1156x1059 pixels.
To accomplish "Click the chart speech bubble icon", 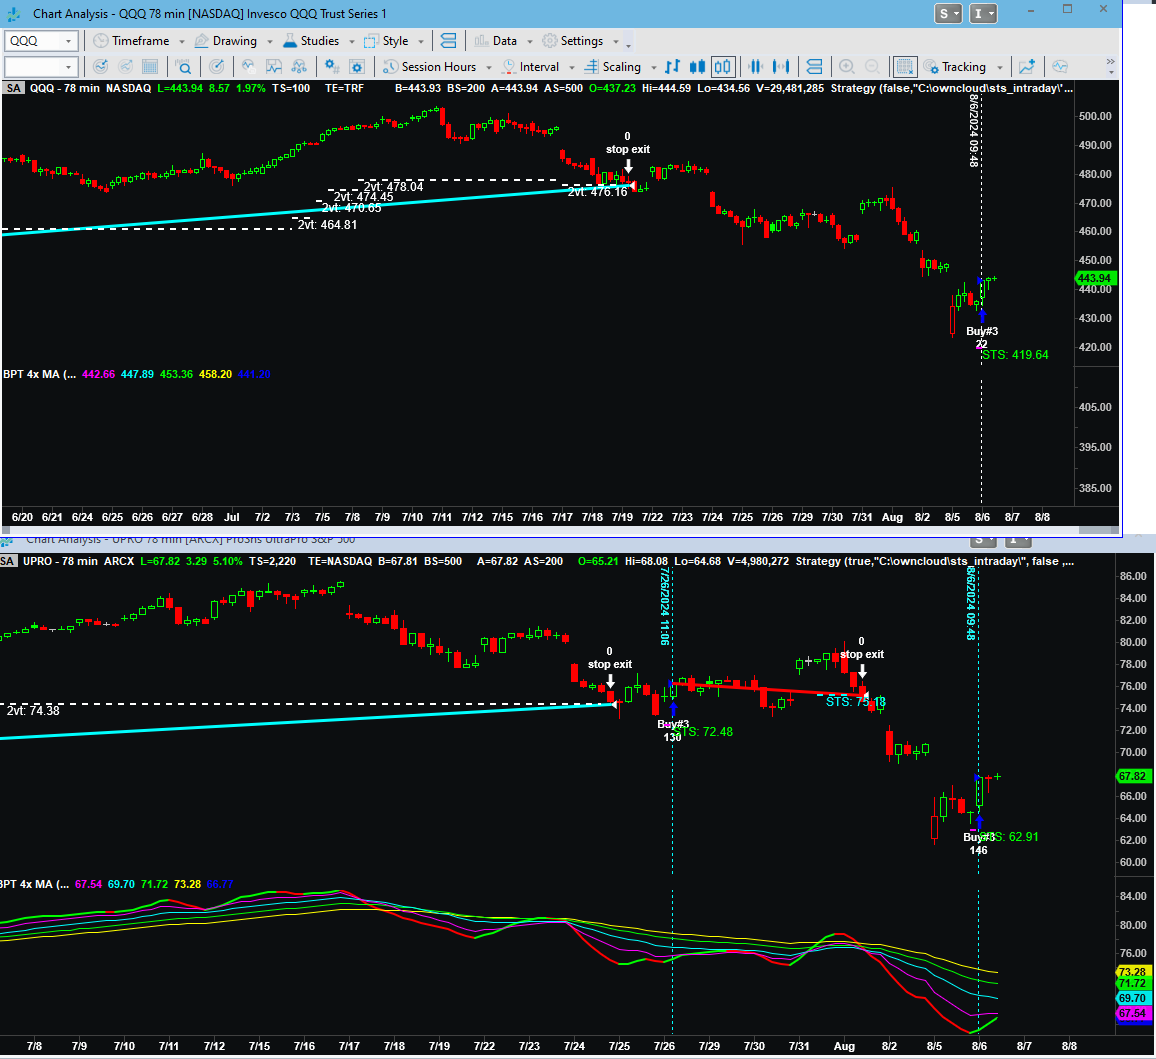I will click(x=1060, y=67).
